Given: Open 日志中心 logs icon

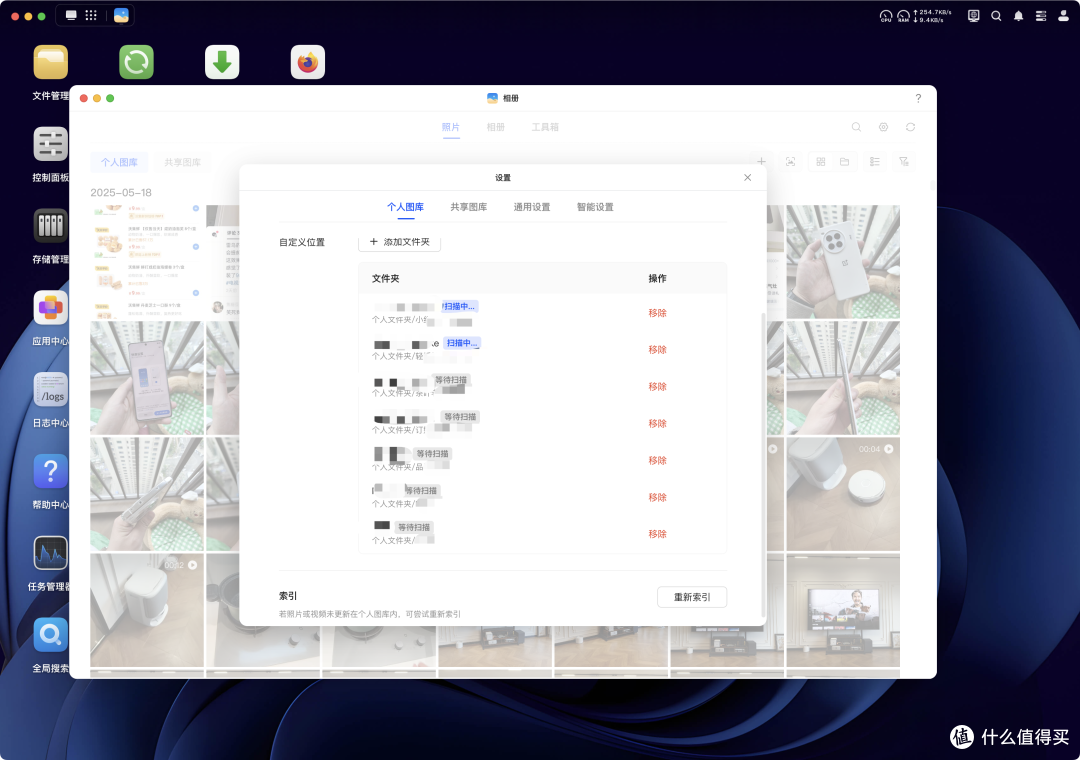Looking at the screenshot, I should point(51,389).
